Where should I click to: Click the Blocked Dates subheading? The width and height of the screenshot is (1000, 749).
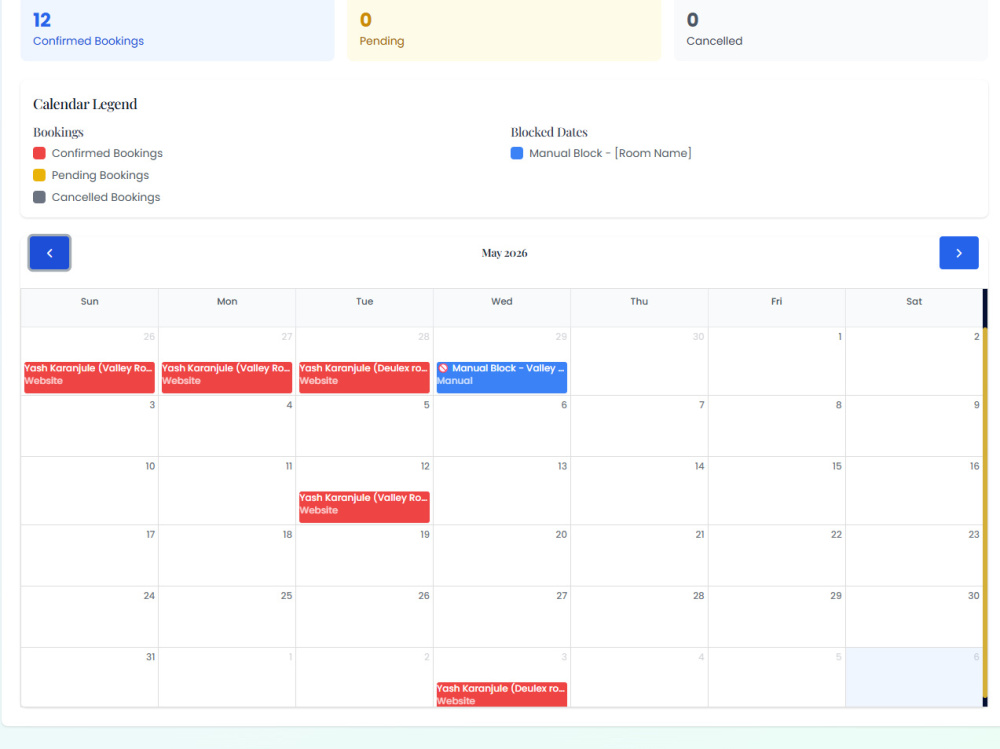549,132
